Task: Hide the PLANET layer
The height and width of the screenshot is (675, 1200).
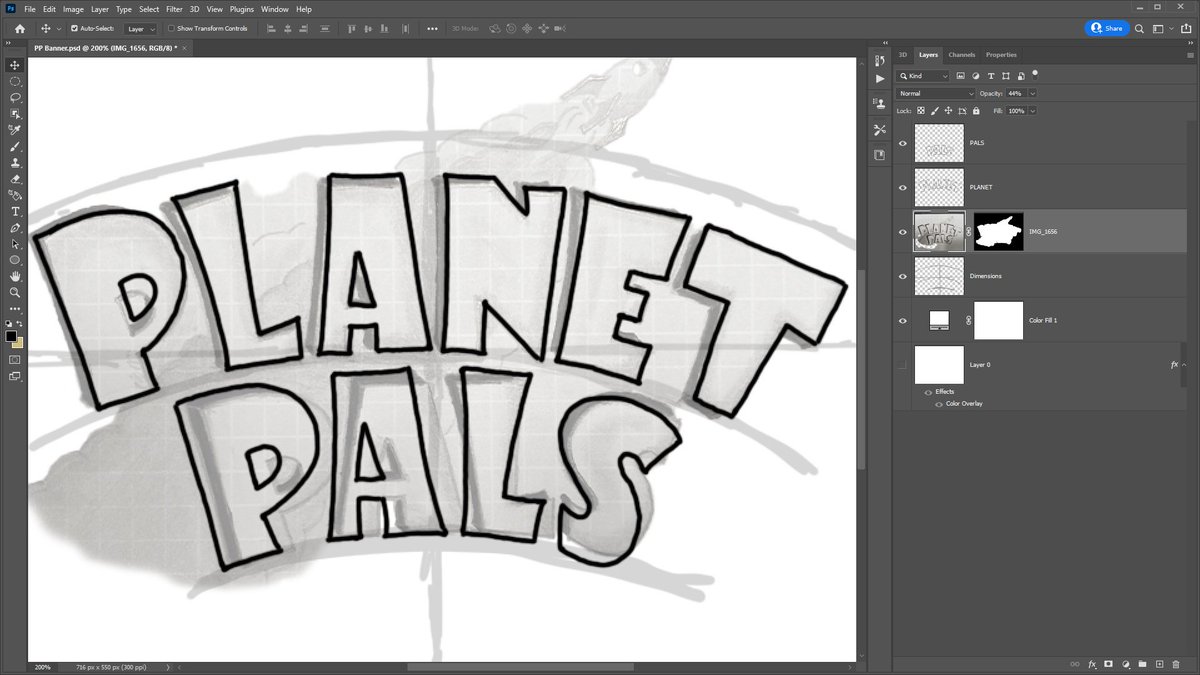Action: click(x=903, y=187)
